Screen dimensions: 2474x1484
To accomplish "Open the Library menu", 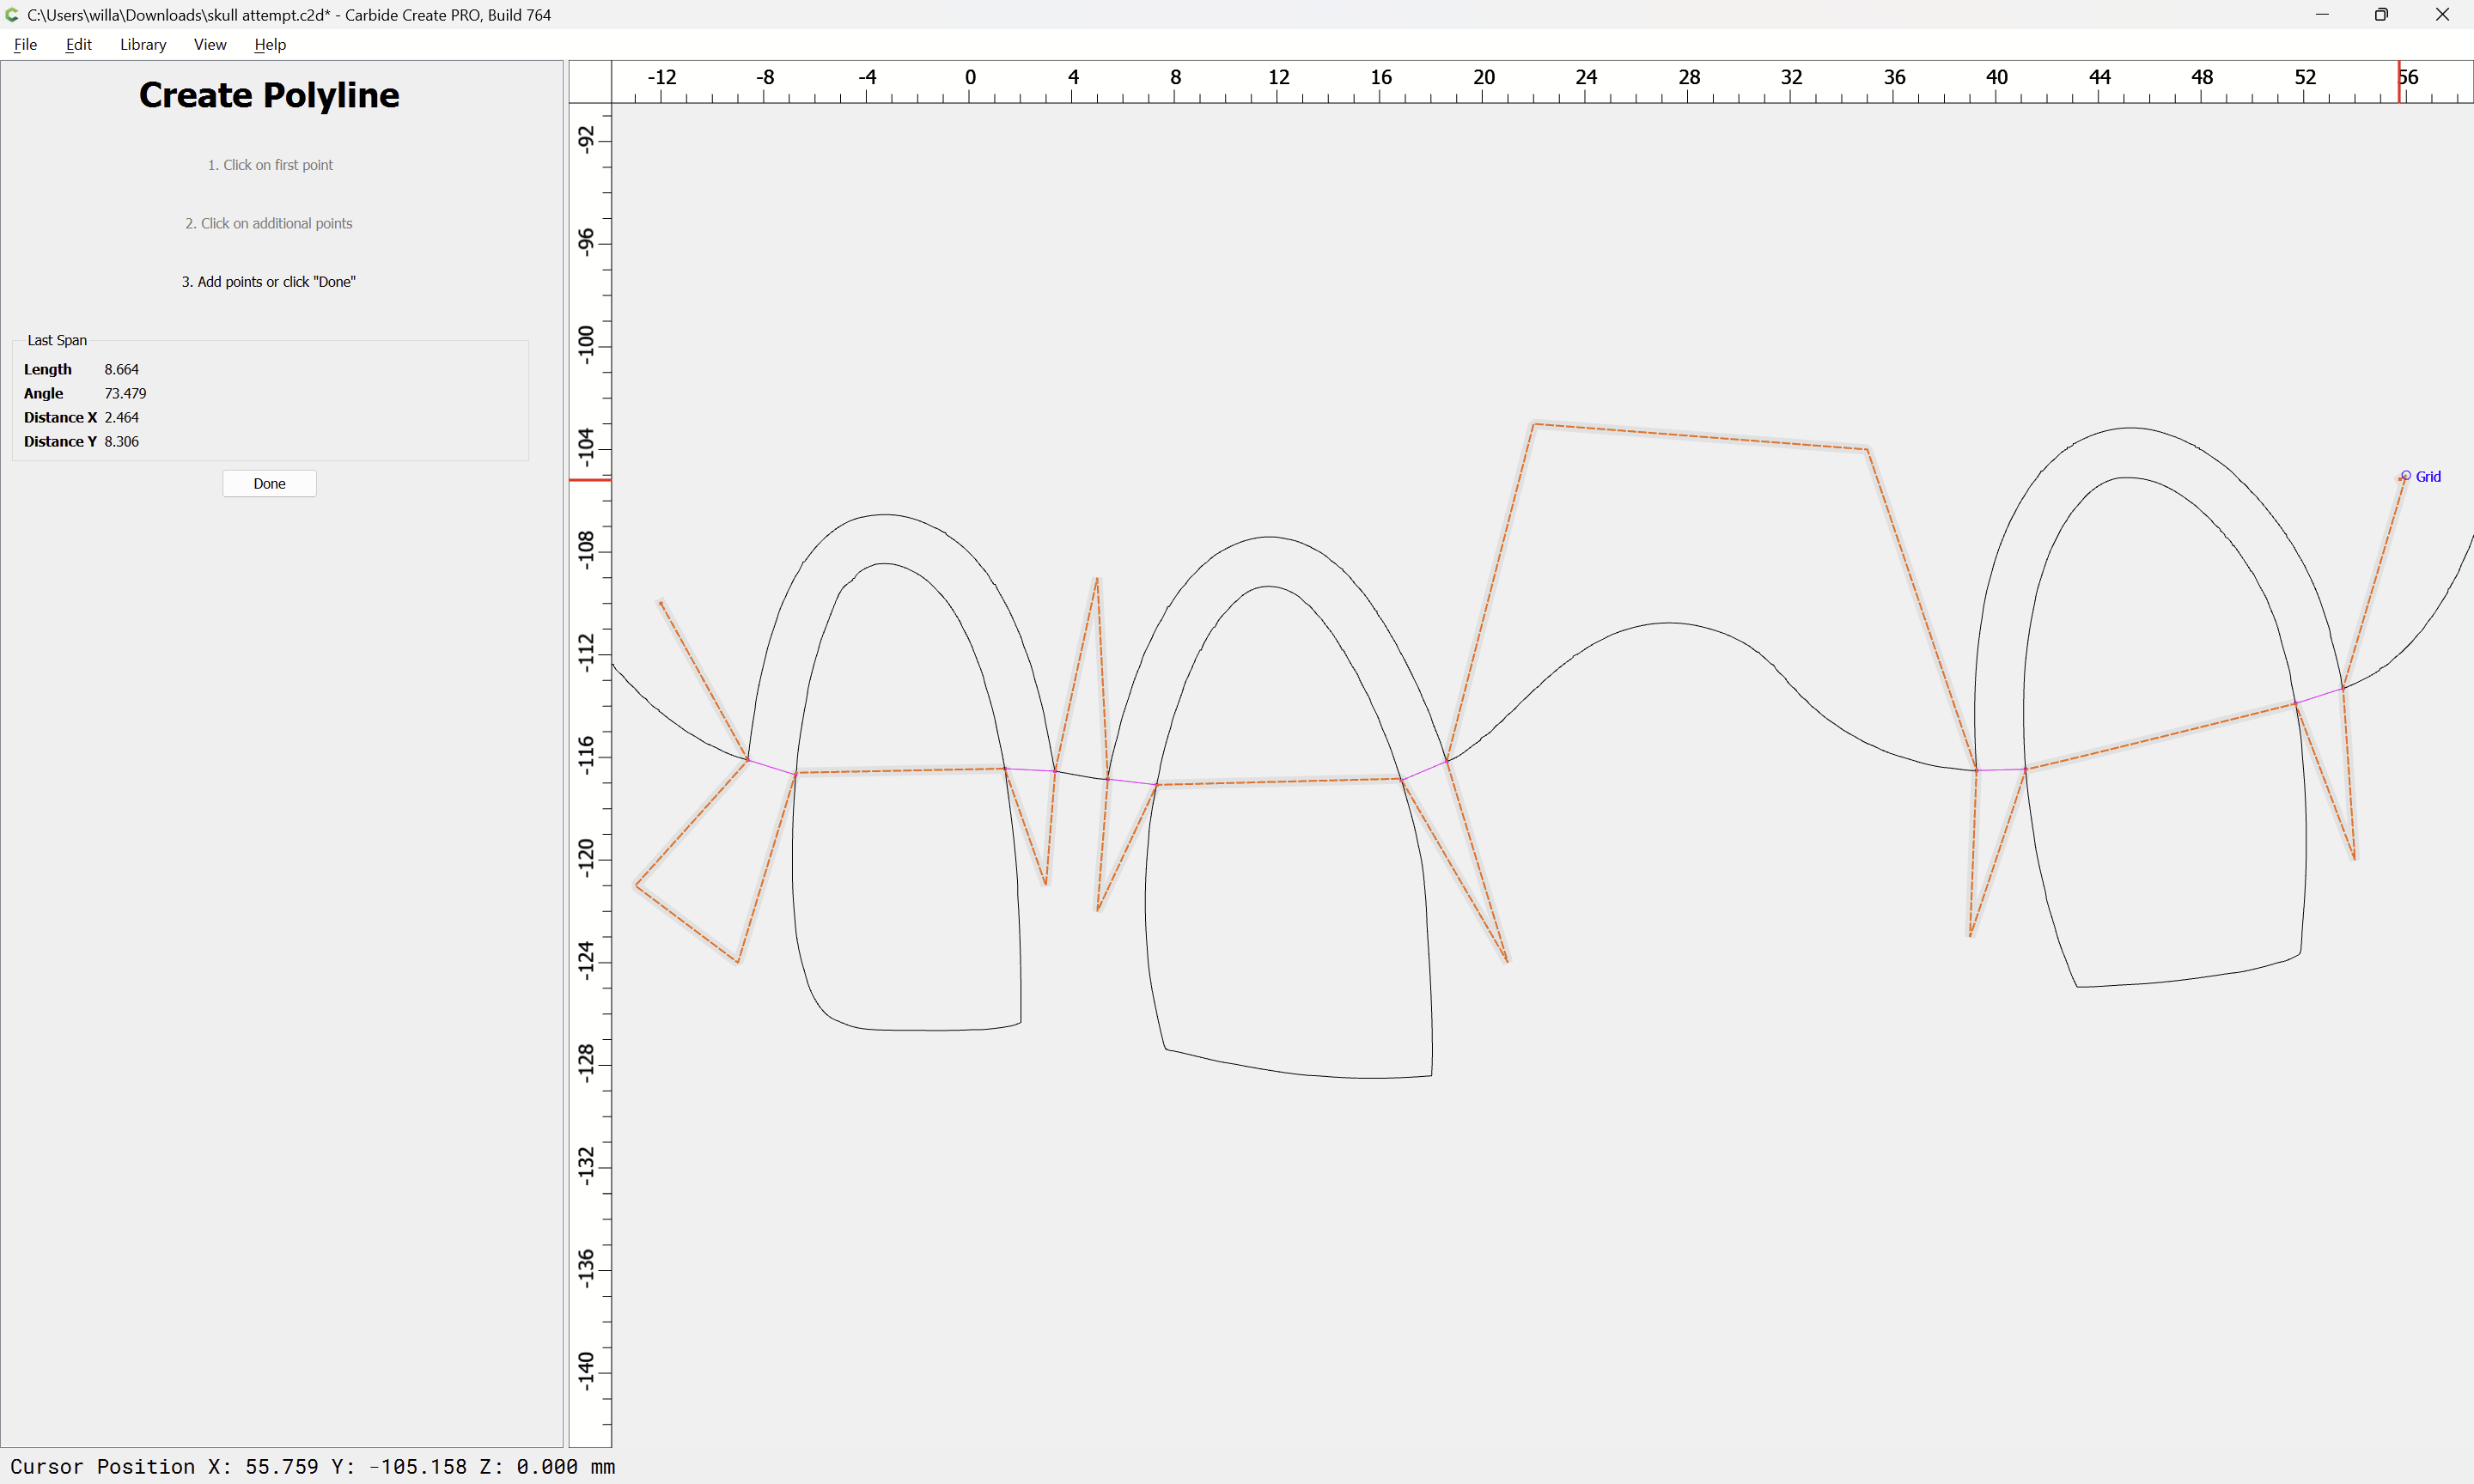I will tap(143, 44).
